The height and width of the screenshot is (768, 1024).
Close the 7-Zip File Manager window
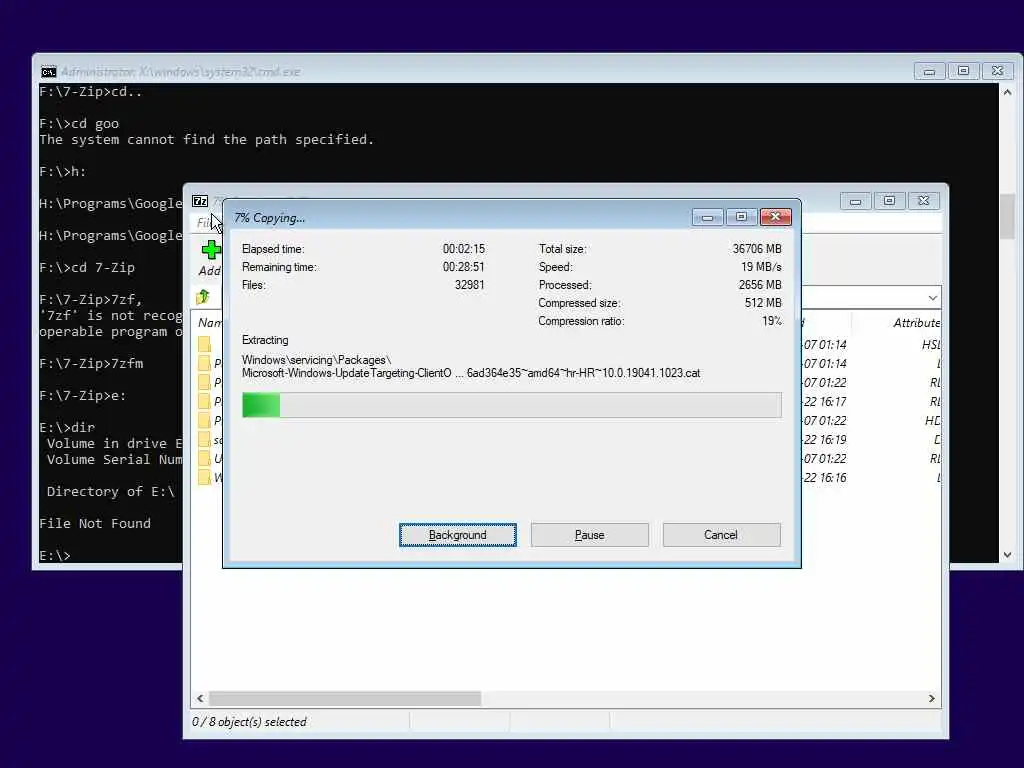pyautogui.click(x=923, y=201)
